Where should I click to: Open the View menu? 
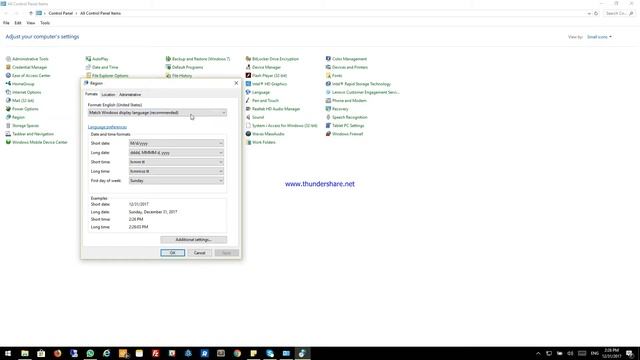point(31,23)
